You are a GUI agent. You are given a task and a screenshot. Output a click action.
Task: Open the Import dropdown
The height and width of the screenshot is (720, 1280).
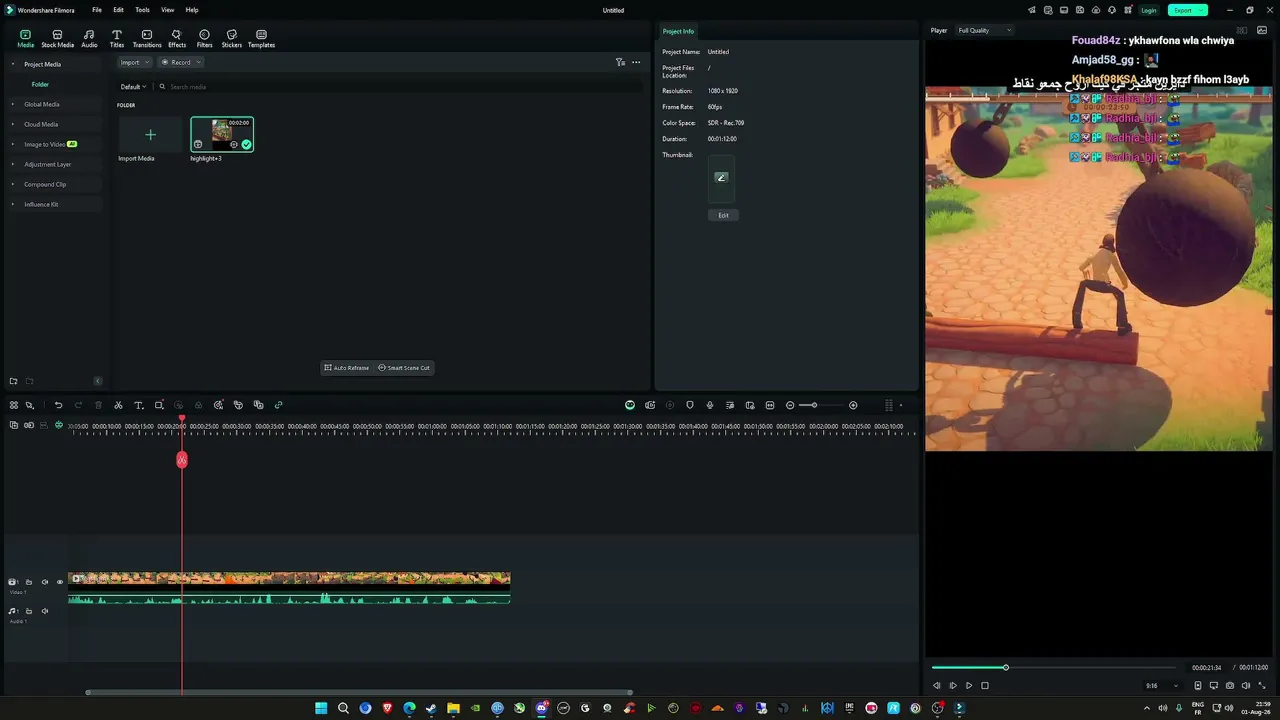(133, 62)
